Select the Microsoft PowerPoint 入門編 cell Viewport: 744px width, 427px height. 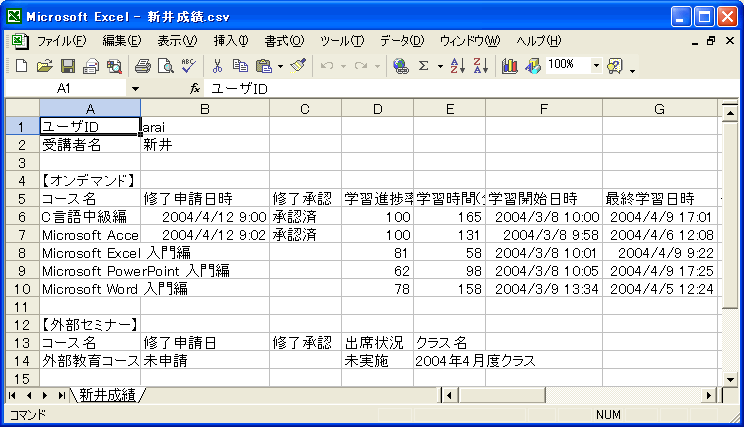(90, 271)
